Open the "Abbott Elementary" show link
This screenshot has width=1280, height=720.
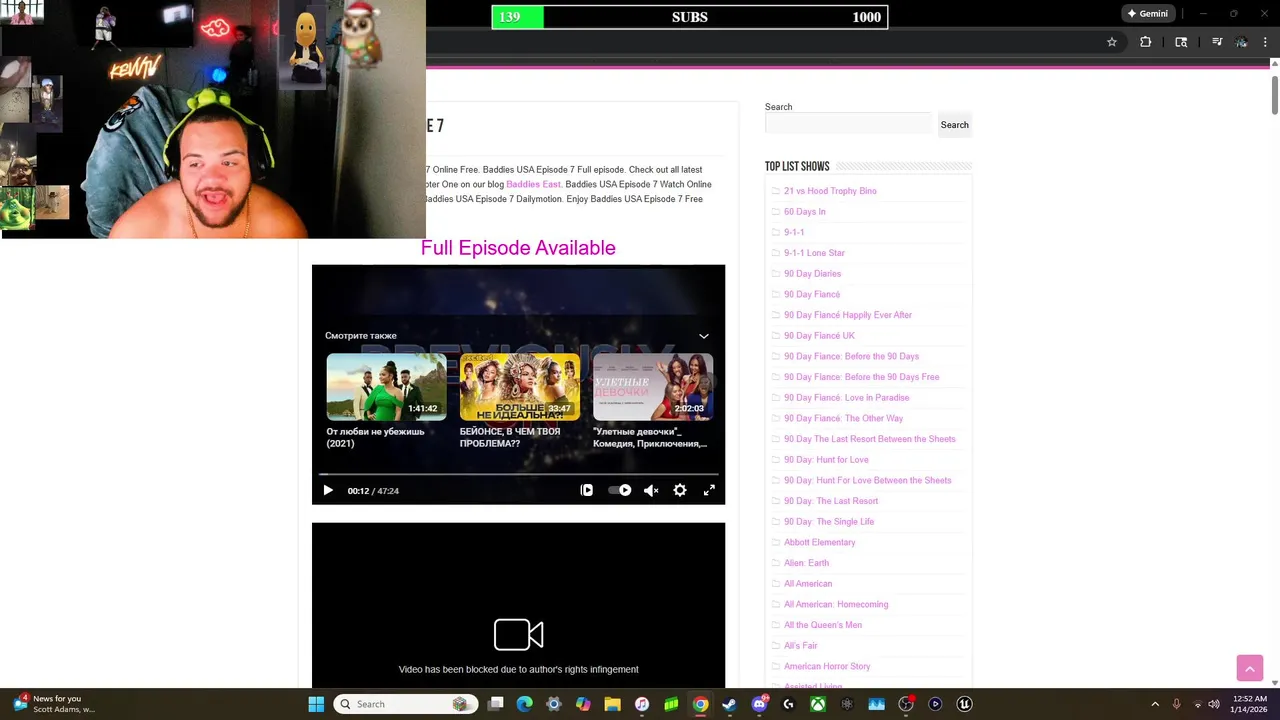coord(819,542)
